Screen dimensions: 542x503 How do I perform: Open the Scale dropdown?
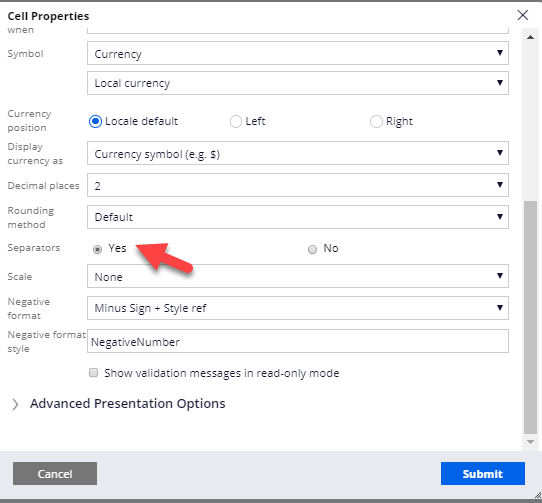(298, 276)
